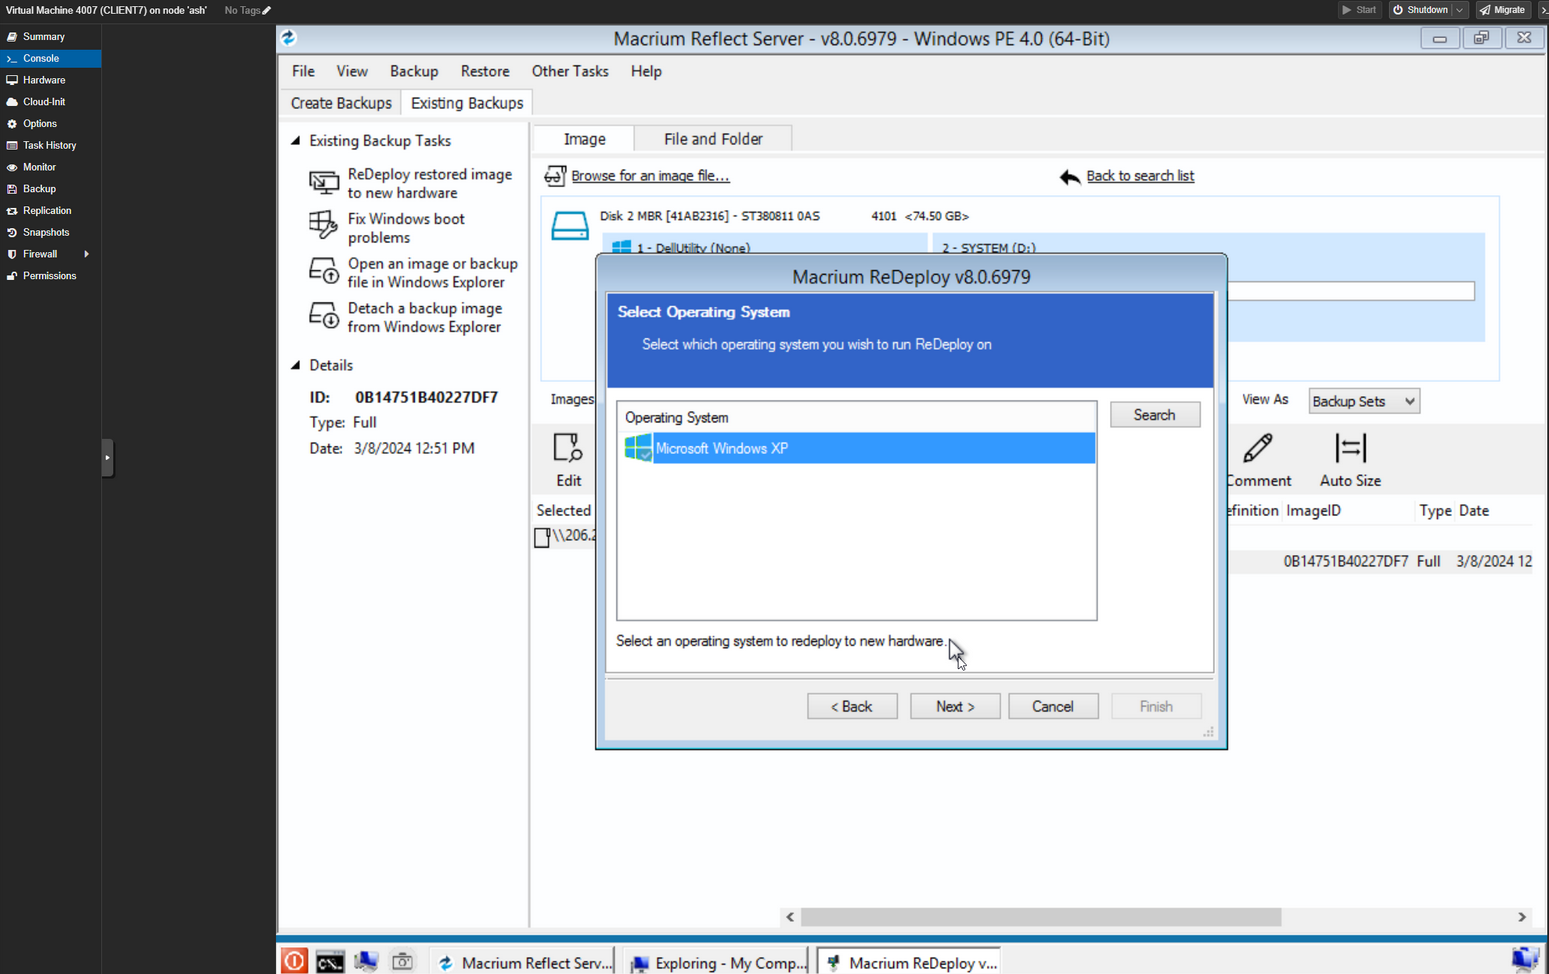The height and width of the screenshot is (974, 1549).
Task: Click the Browse for an image file link
Action: [x=650, y=176]
